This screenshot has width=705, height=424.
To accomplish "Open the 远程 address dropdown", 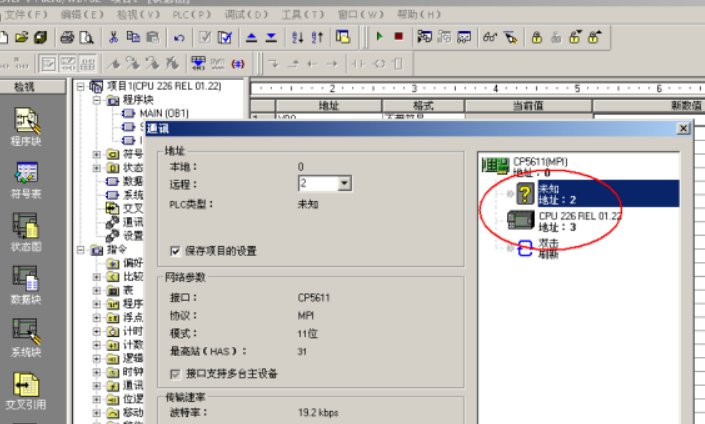I will coord(344,183).
